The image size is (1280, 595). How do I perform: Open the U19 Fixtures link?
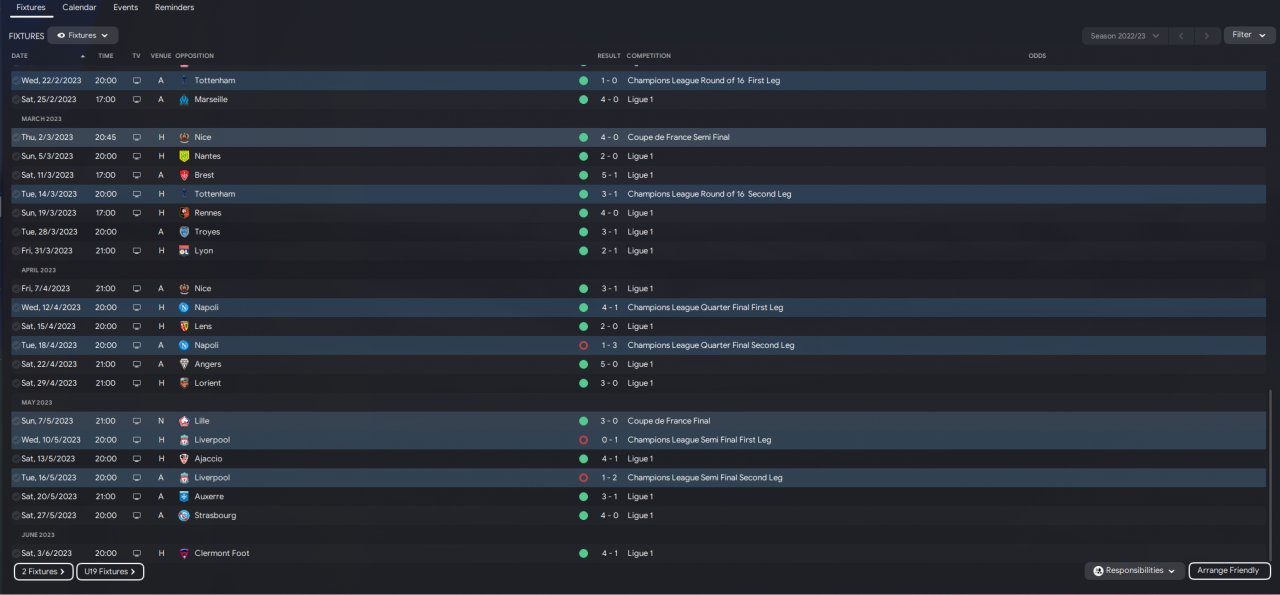110,572
